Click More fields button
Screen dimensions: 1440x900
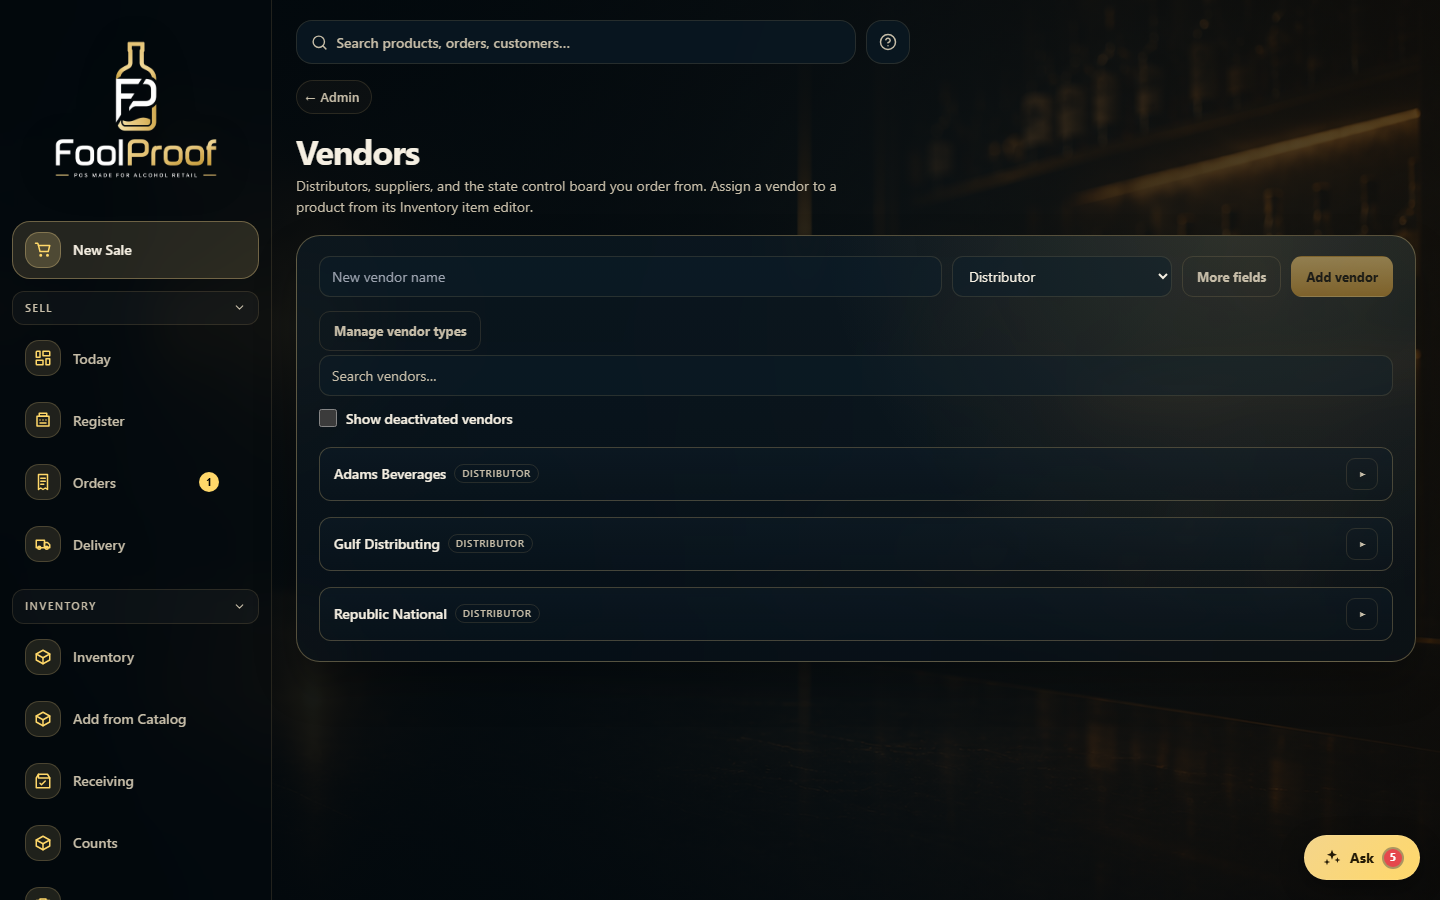tap(1231, 277)
